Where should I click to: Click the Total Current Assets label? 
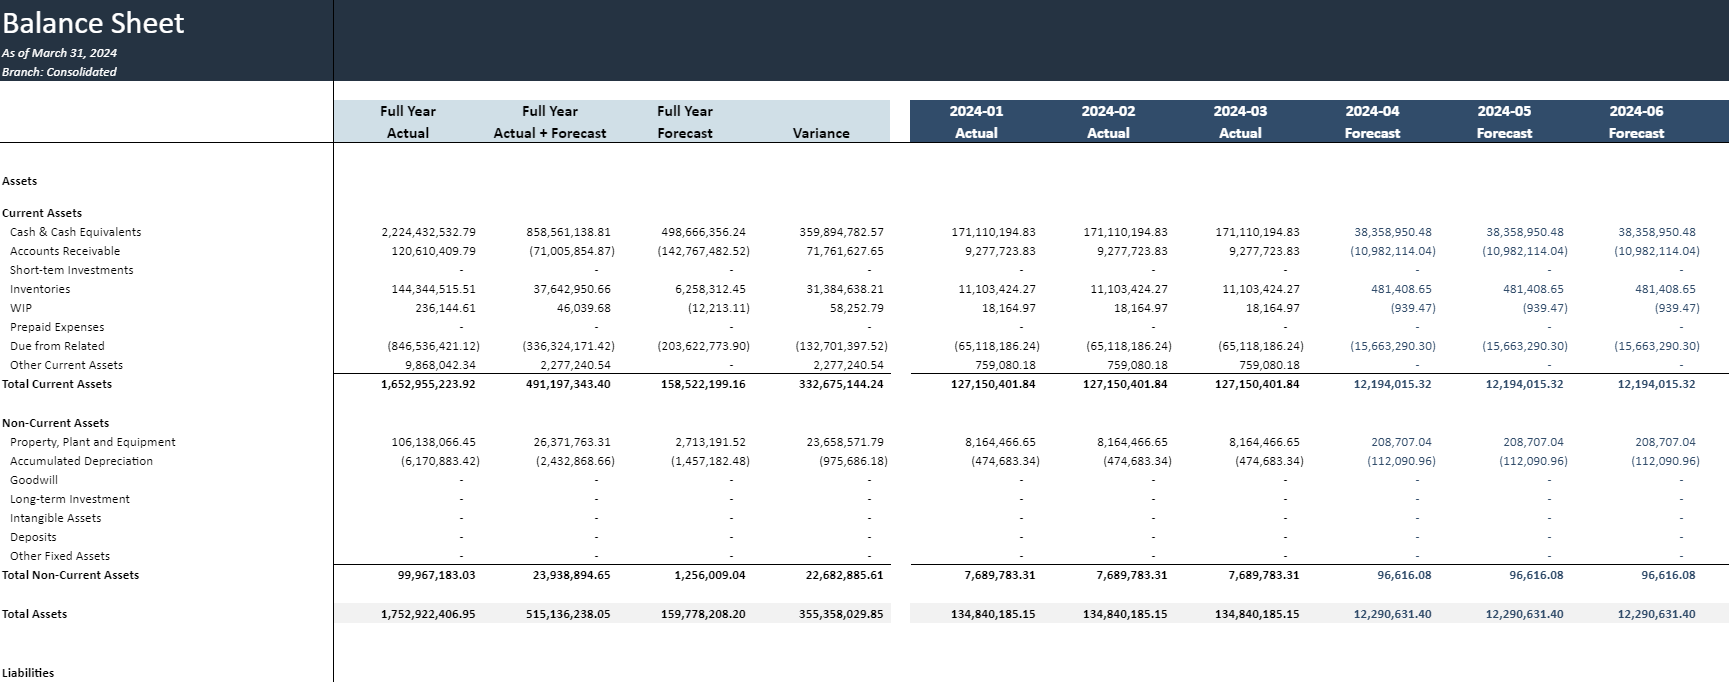[57, 384]
